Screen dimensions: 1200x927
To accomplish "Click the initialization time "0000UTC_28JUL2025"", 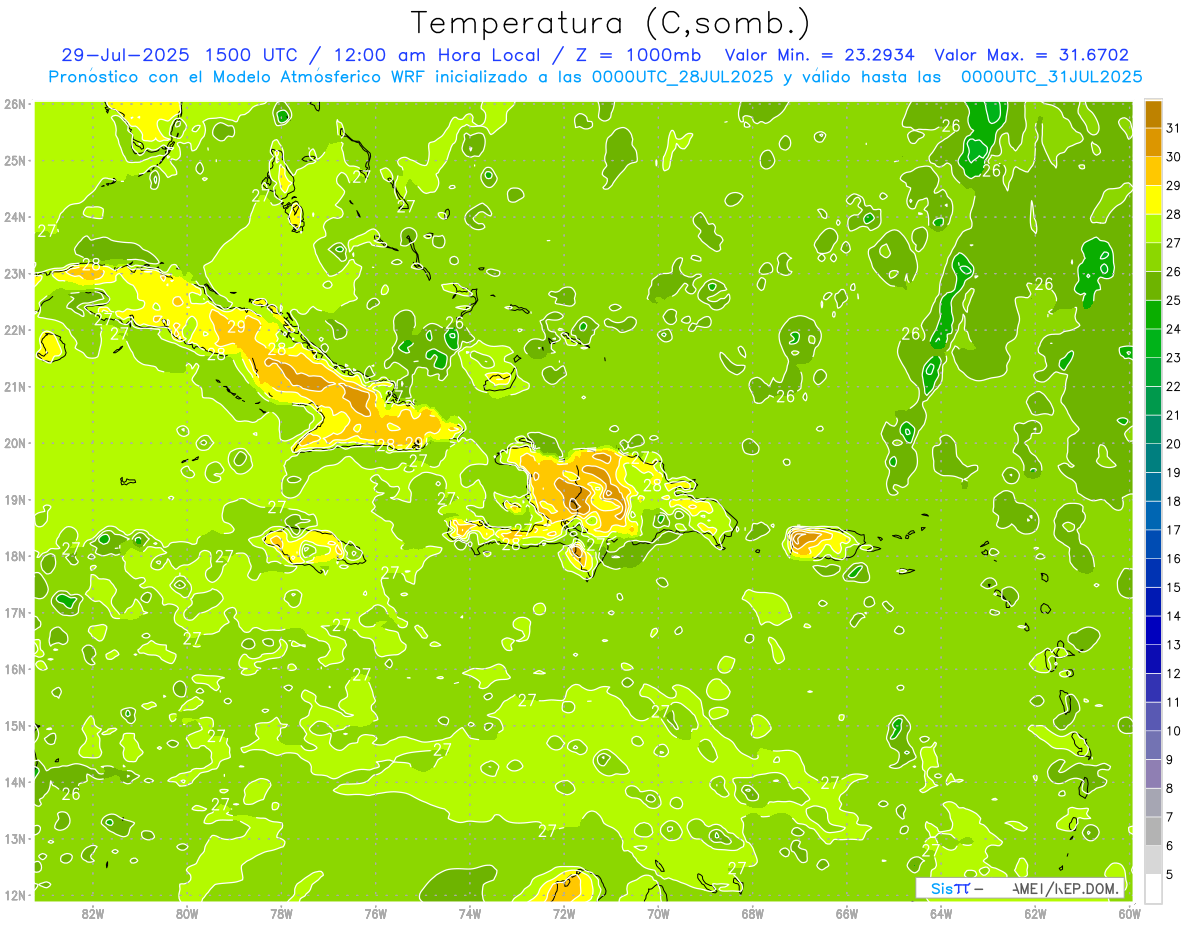I will 683,76.
